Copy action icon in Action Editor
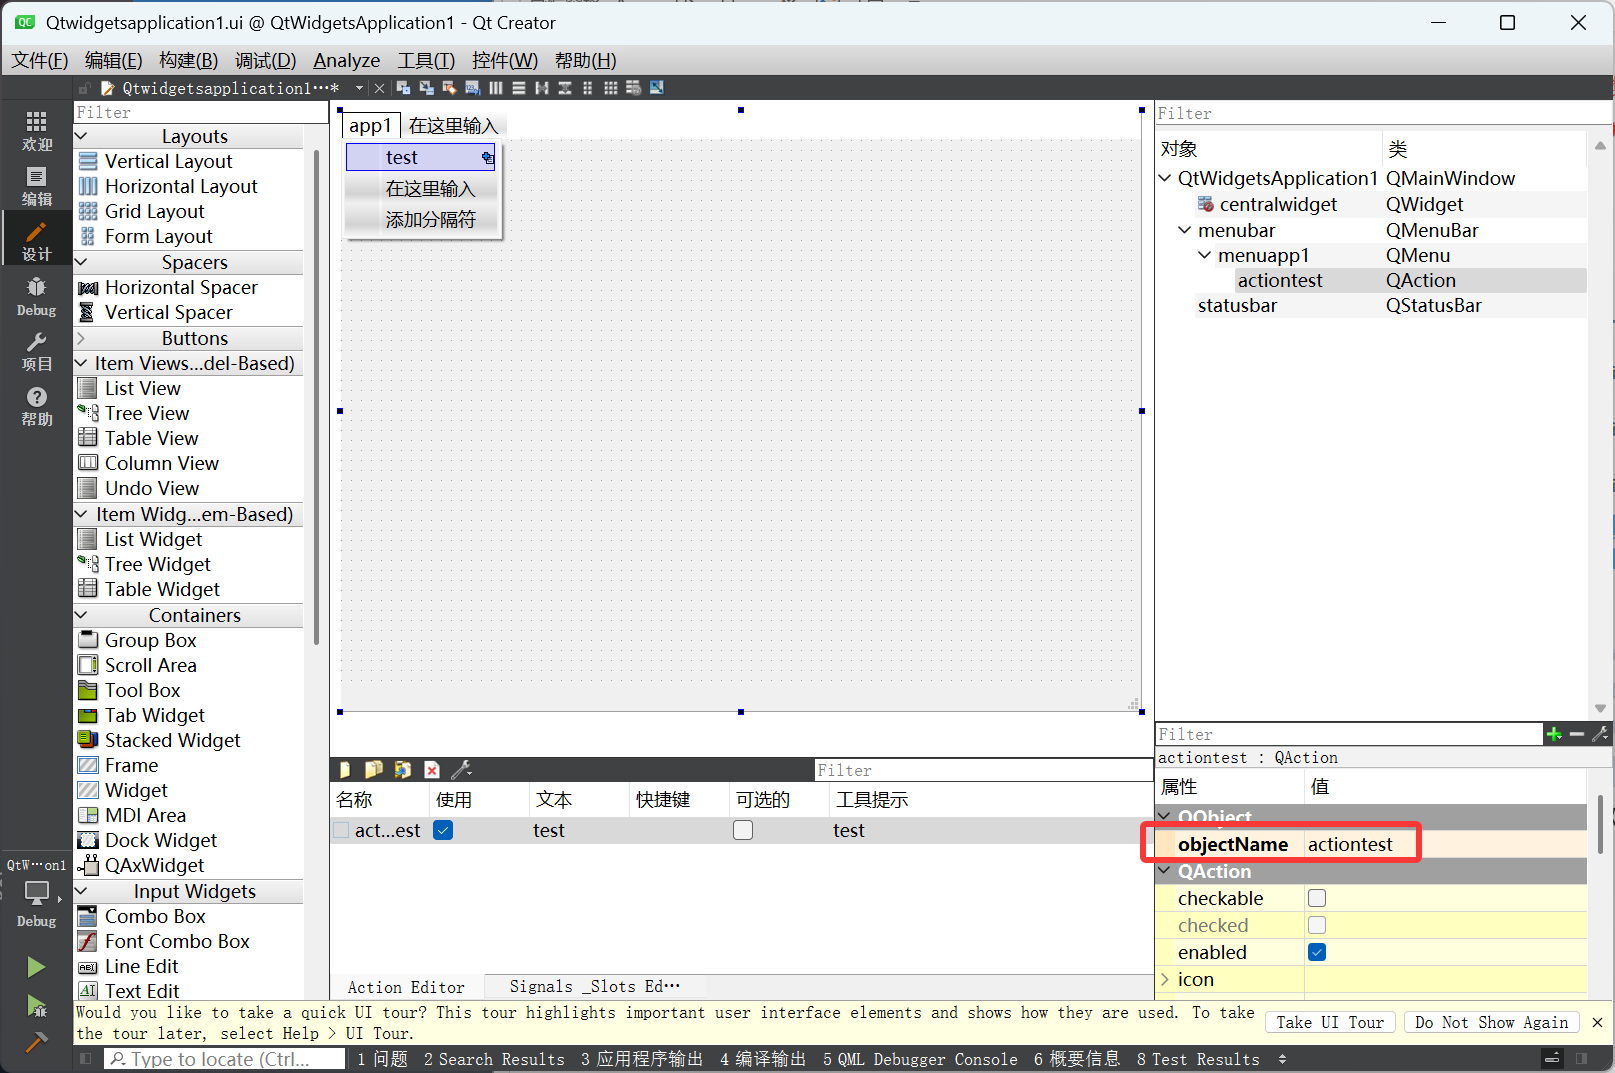This screenshot has width=1615, height=1073. pos(374,770)
